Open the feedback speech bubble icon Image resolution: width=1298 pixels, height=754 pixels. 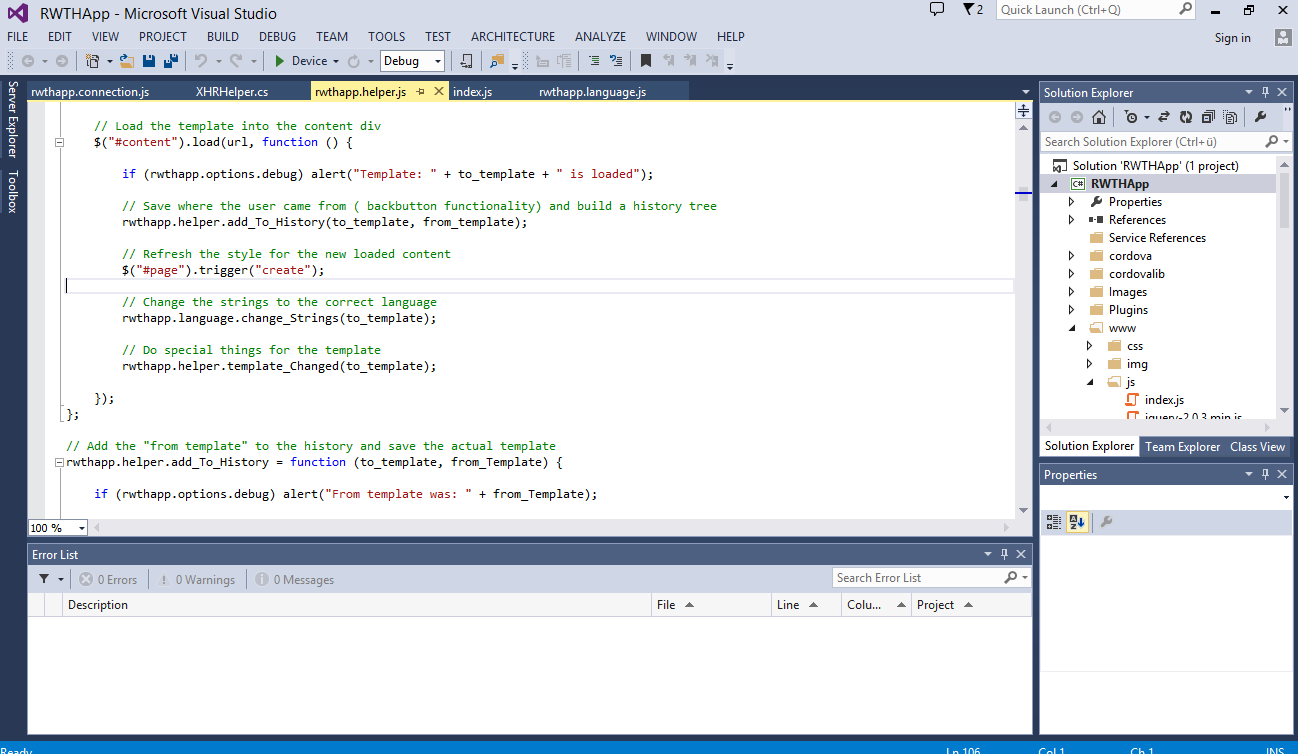point(937,9)
